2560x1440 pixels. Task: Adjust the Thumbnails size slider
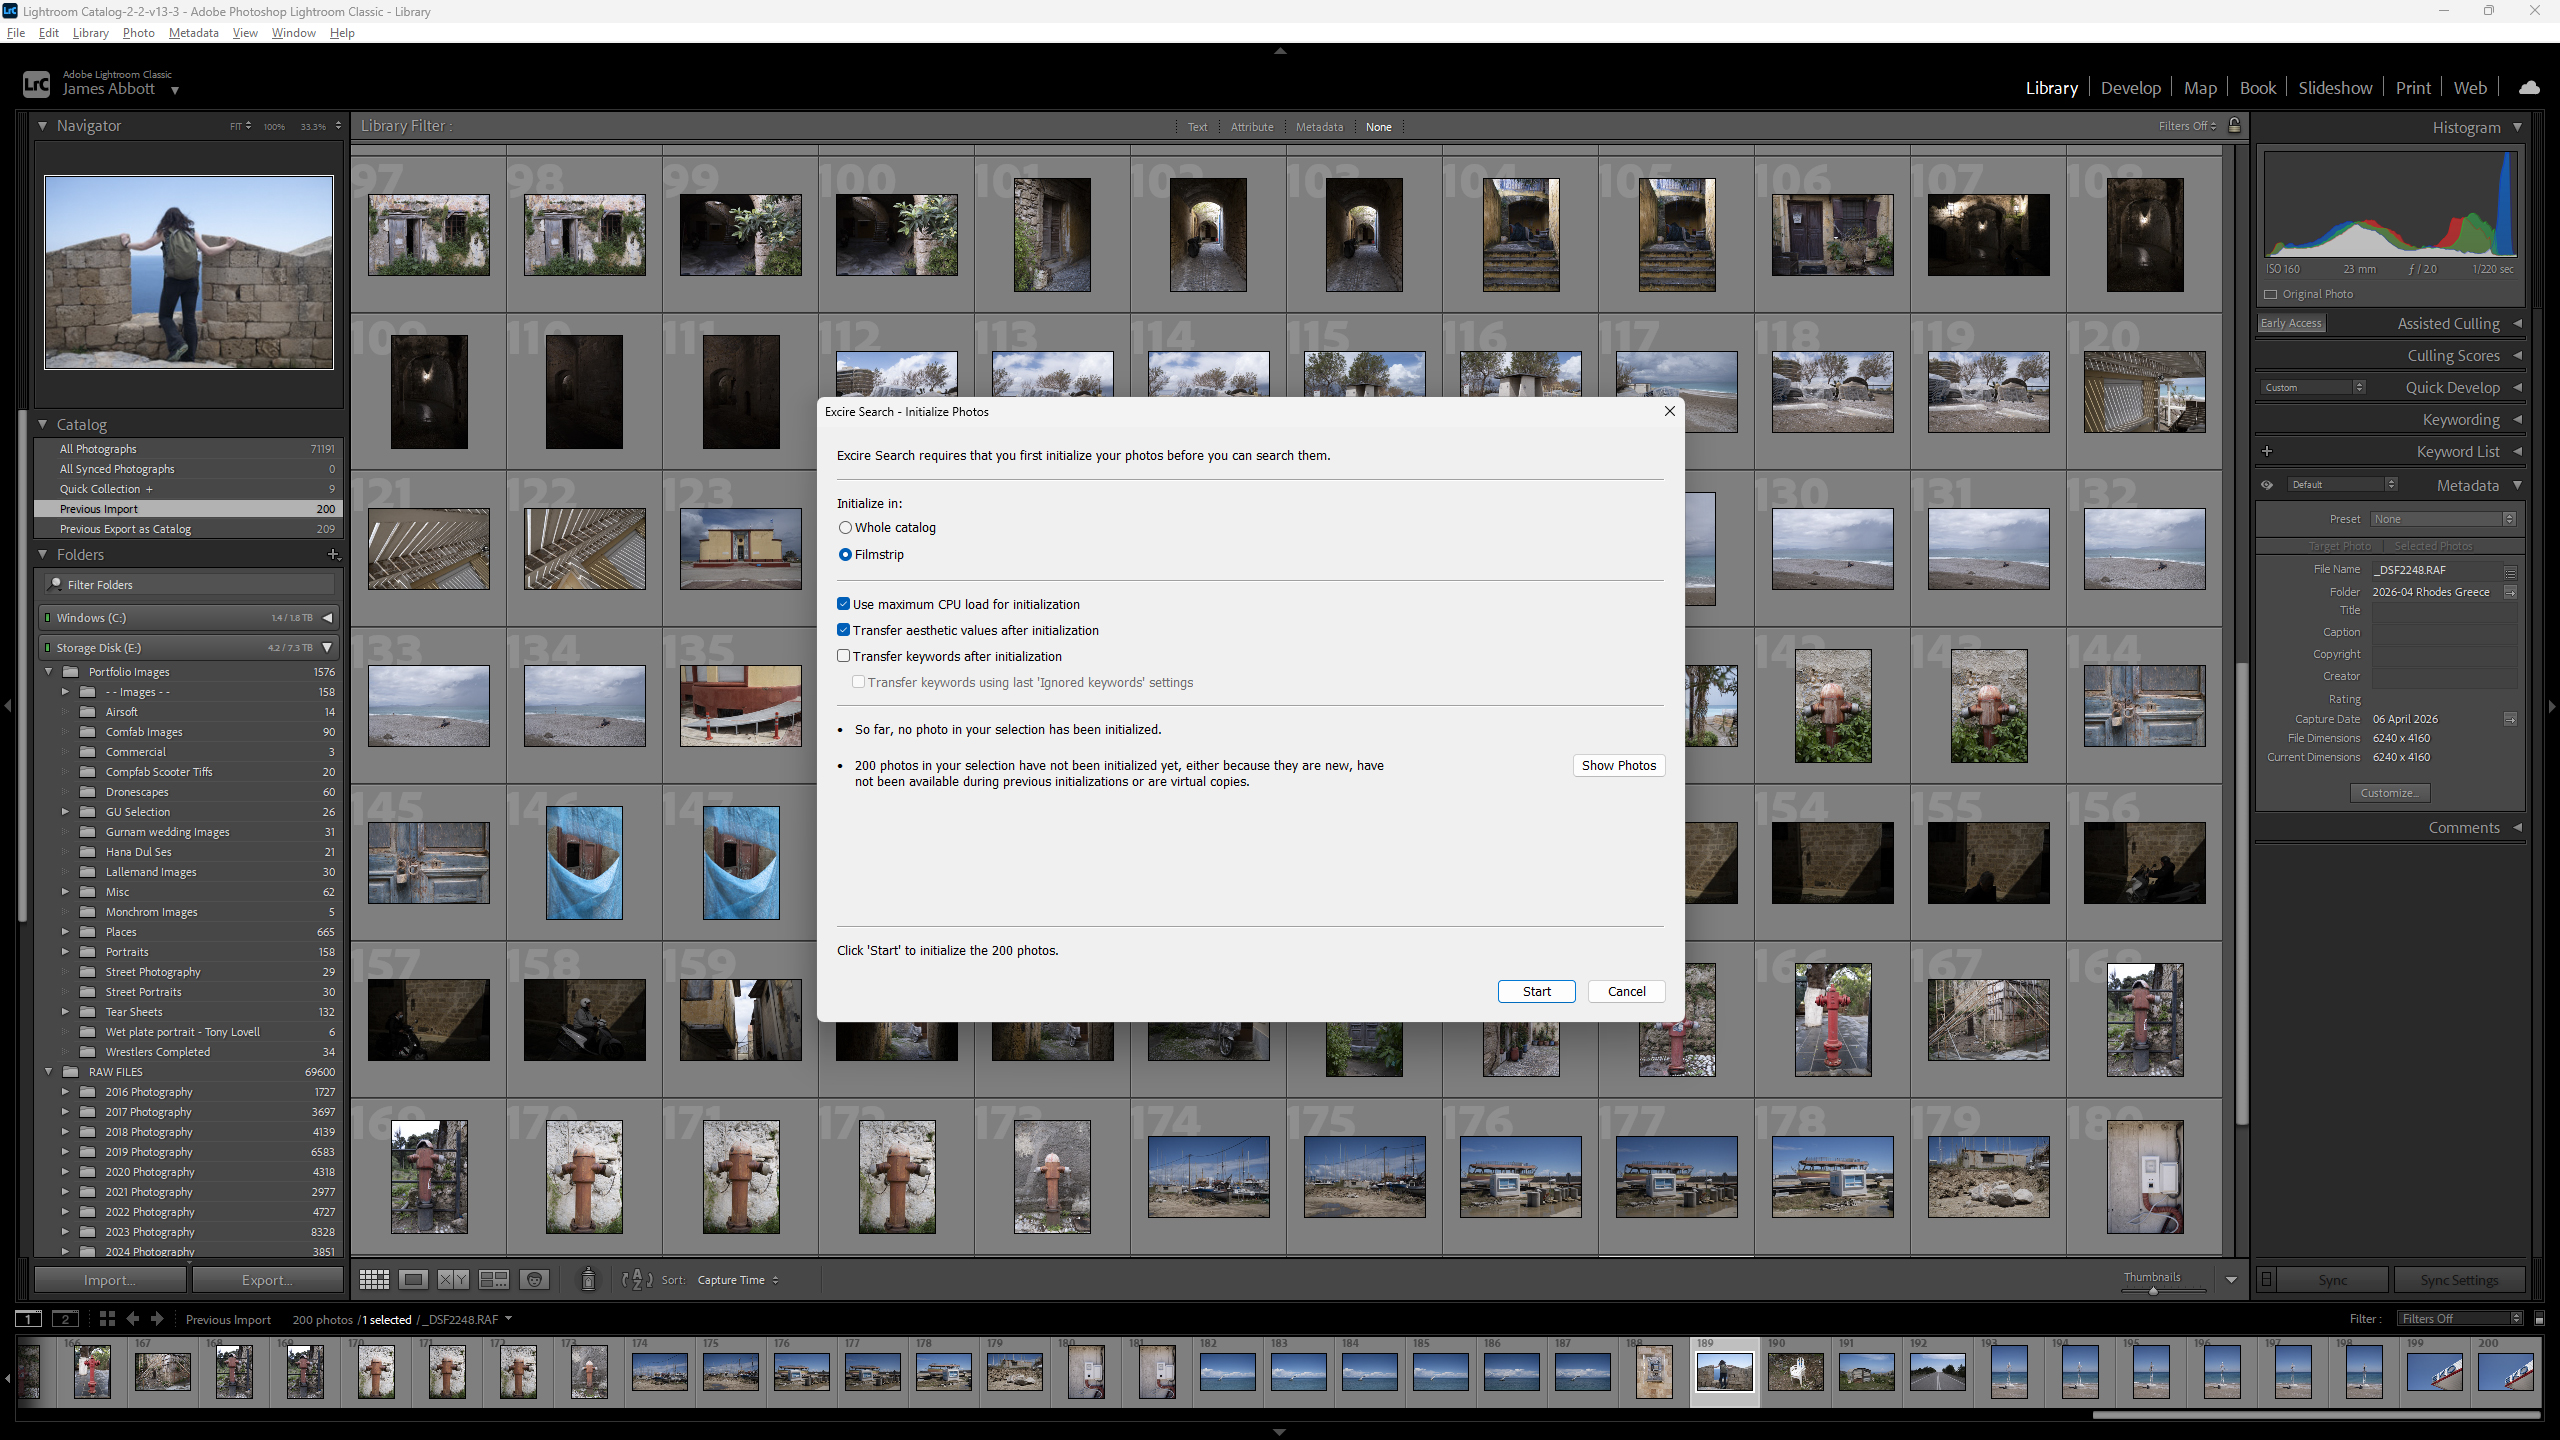2153,1291
